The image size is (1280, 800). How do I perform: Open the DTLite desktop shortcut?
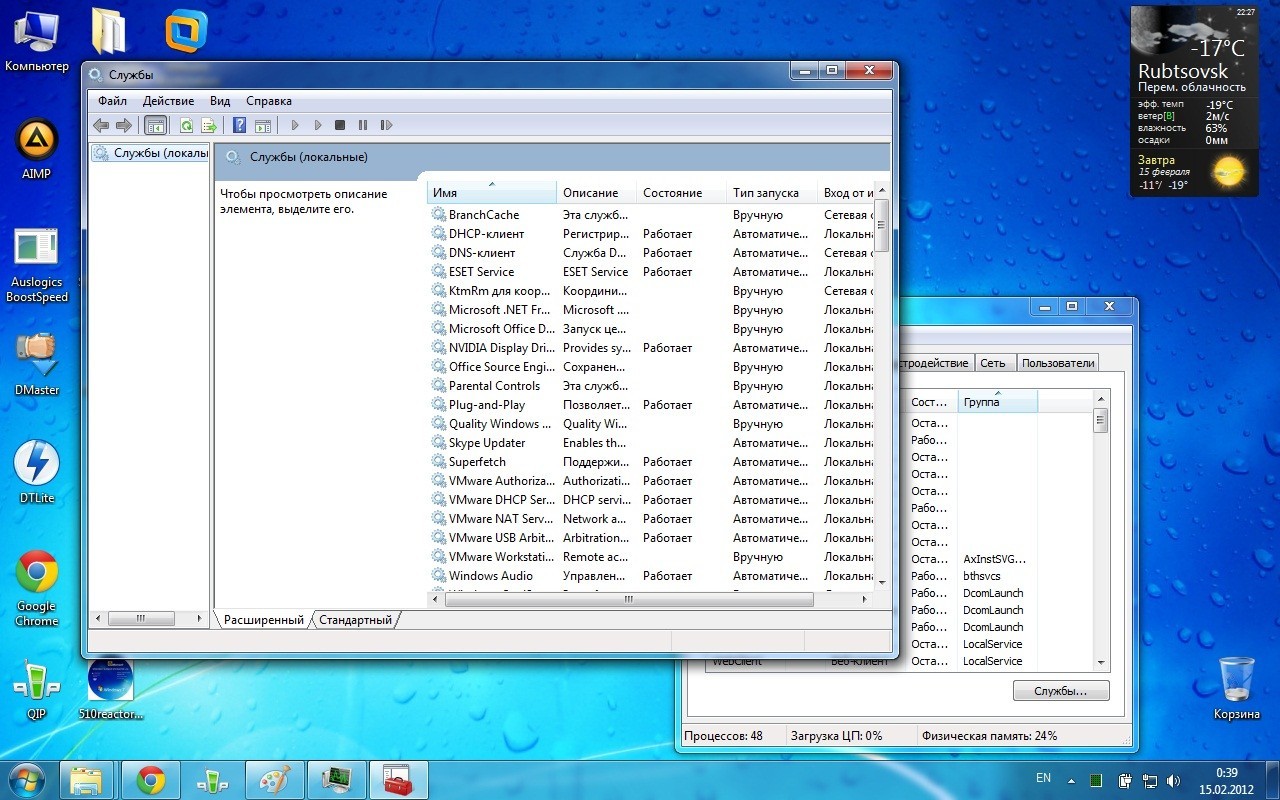click(x=37, y=472)
